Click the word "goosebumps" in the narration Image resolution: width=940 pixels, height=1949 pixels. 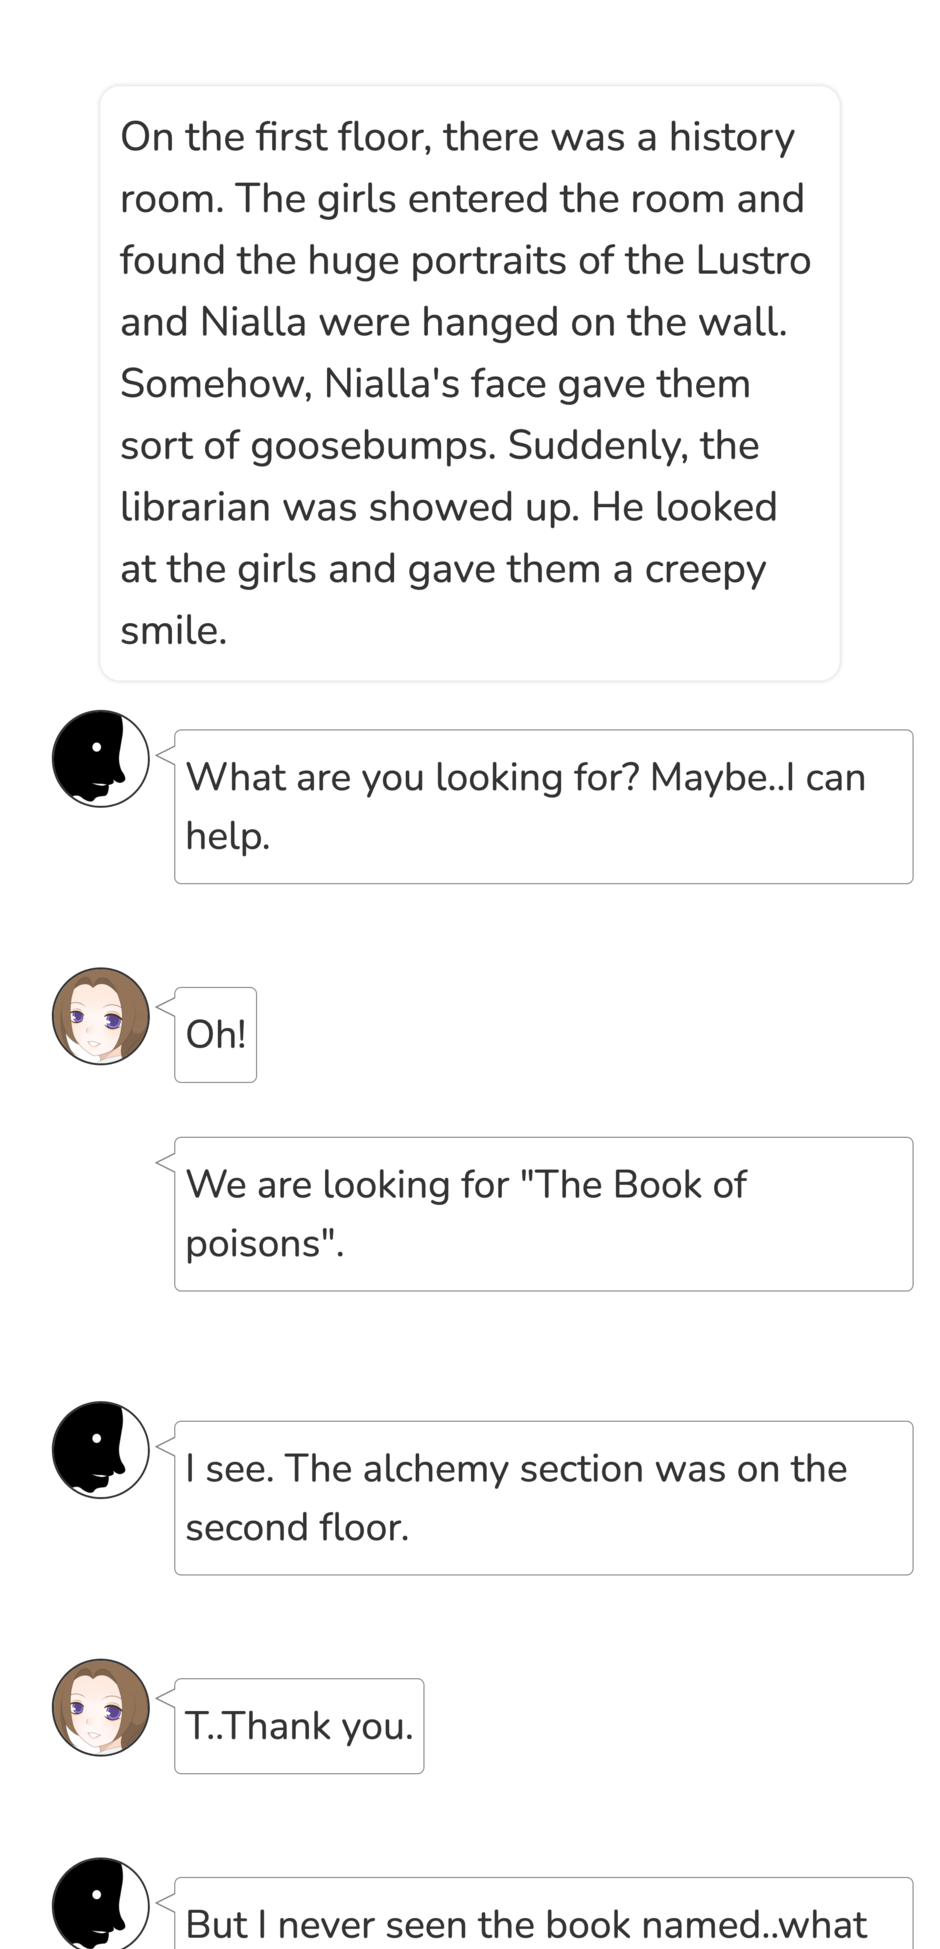(x=373, y=446)
